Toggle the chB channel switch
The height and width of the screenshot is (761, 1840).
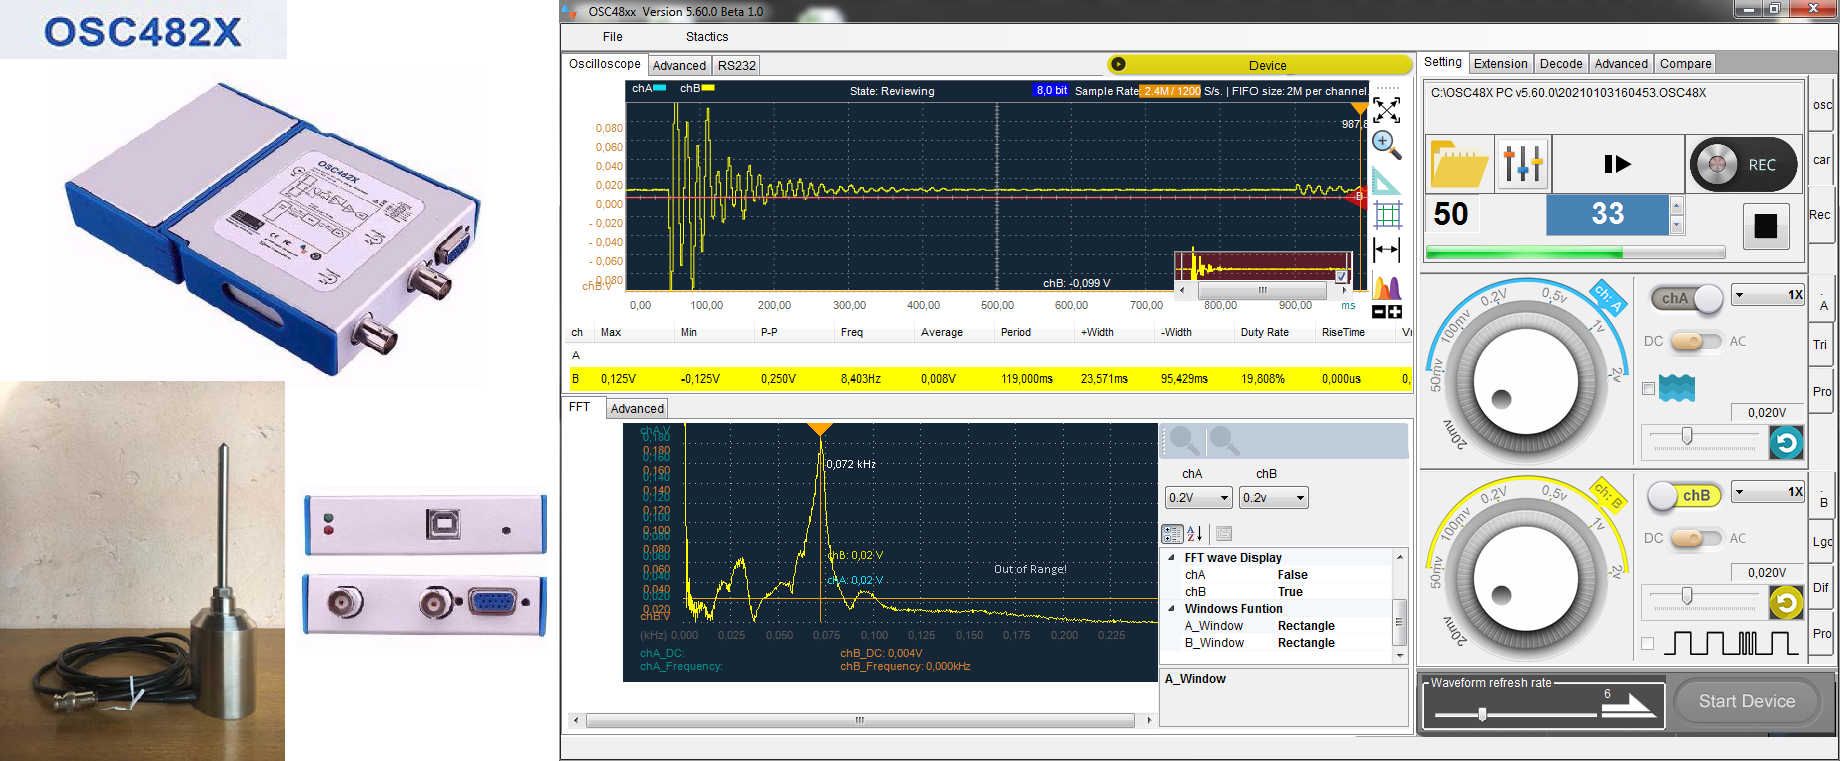point(1682,495)
